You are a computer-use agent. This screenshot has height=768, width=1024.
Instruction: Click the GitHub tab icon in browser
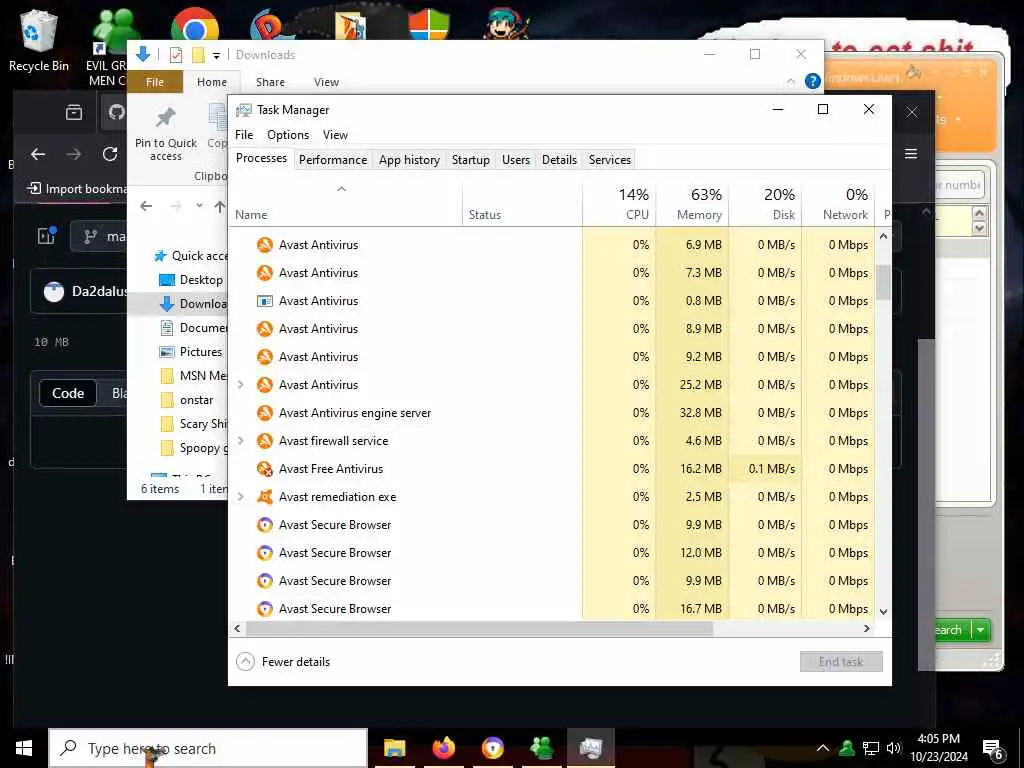(x=116, y=112)
